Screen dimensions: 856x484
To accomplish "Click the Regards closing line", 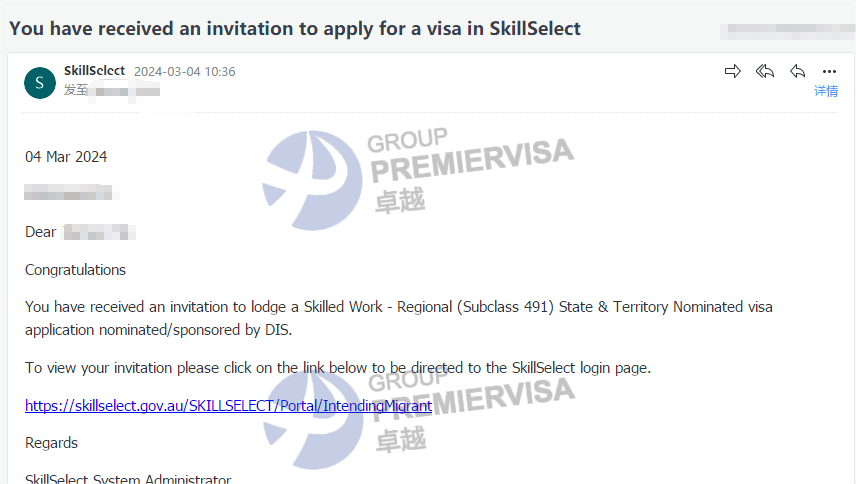I will click(51, 442).
